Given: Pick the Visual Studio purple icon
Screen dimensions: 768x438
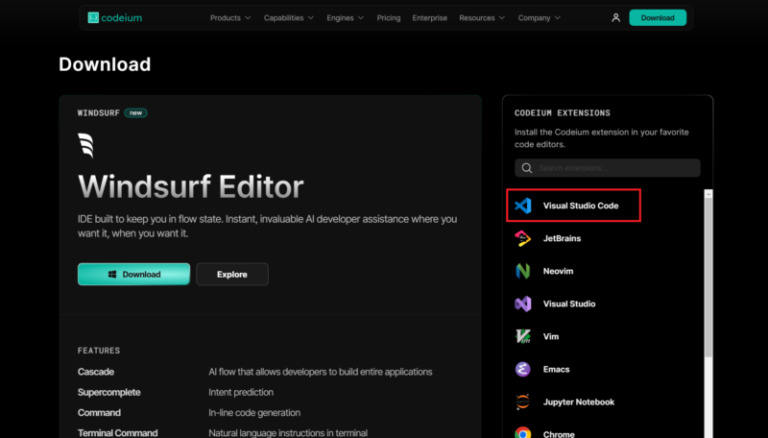Looking at the screenshot, I should click(x=522, y=303).
